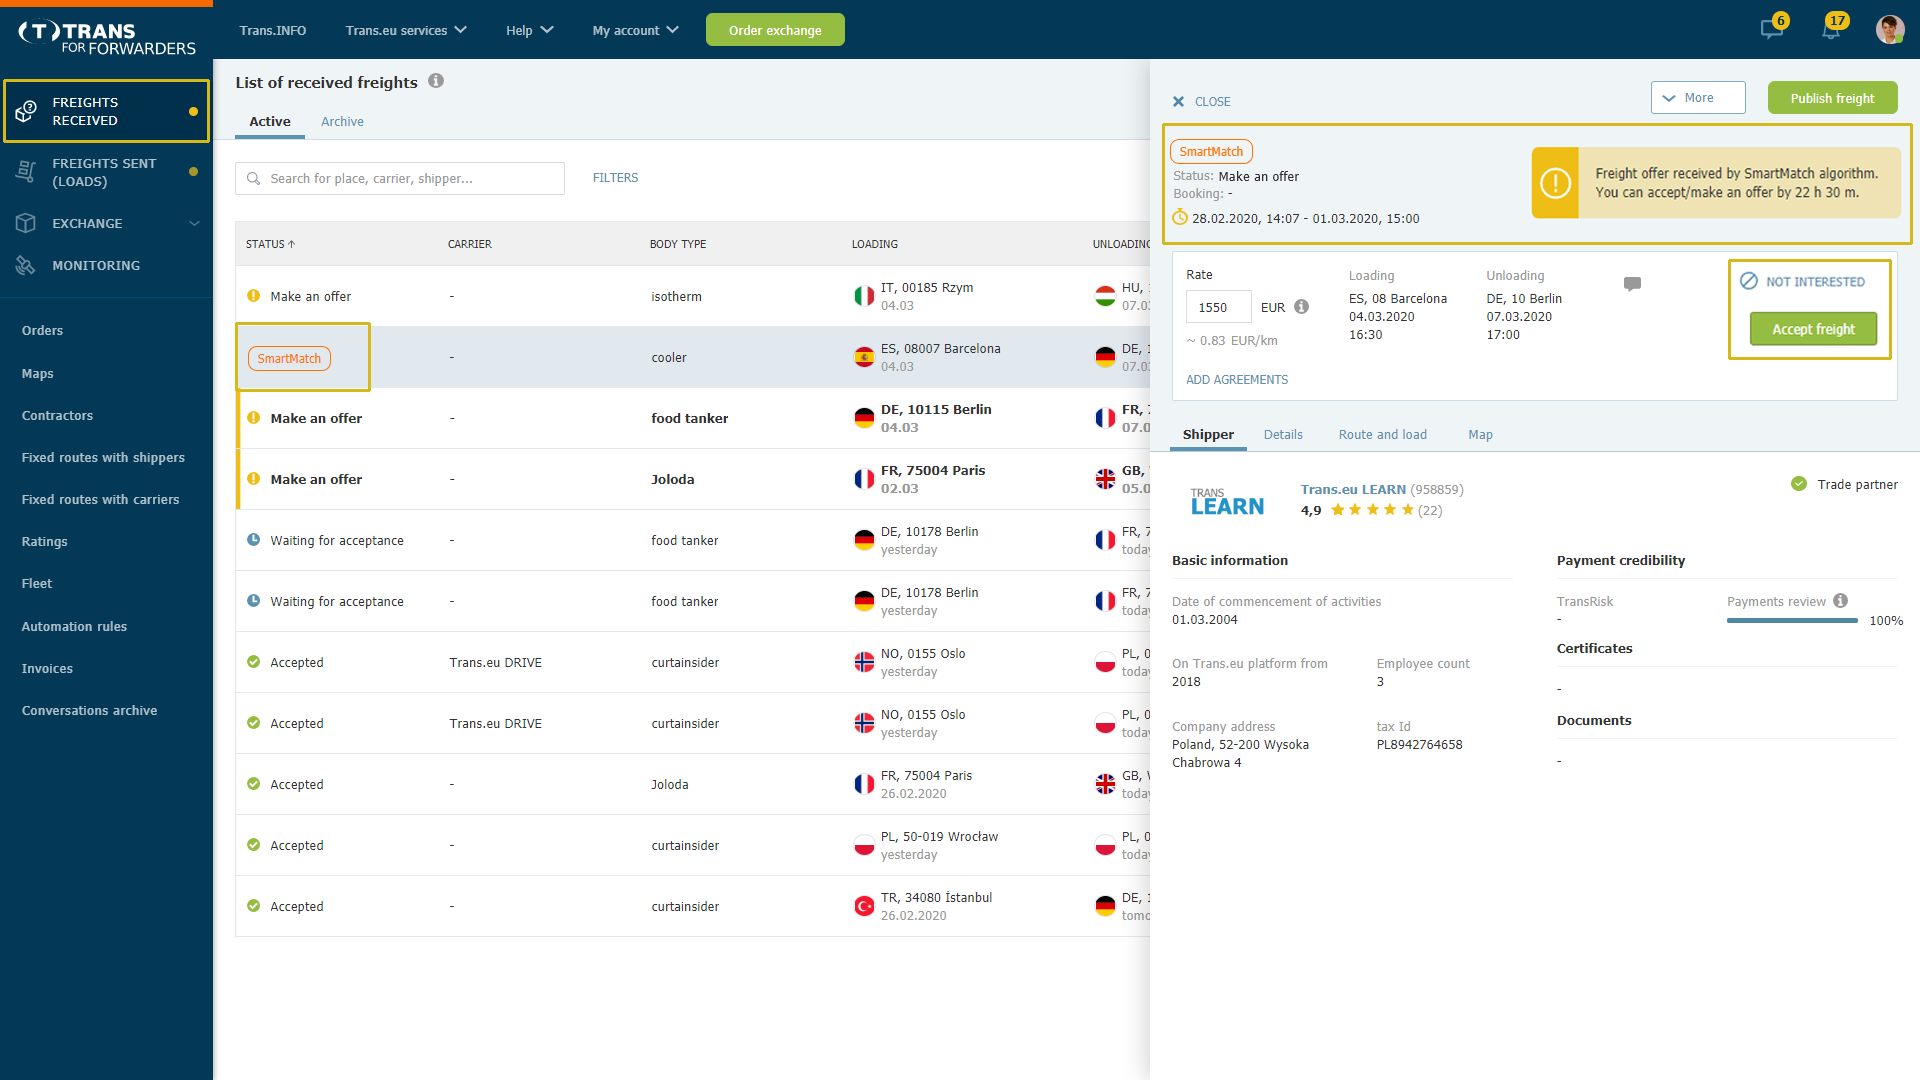Click the rate input field 1550
This screenshot has height=1080, width=1920.
point(1218,307)
